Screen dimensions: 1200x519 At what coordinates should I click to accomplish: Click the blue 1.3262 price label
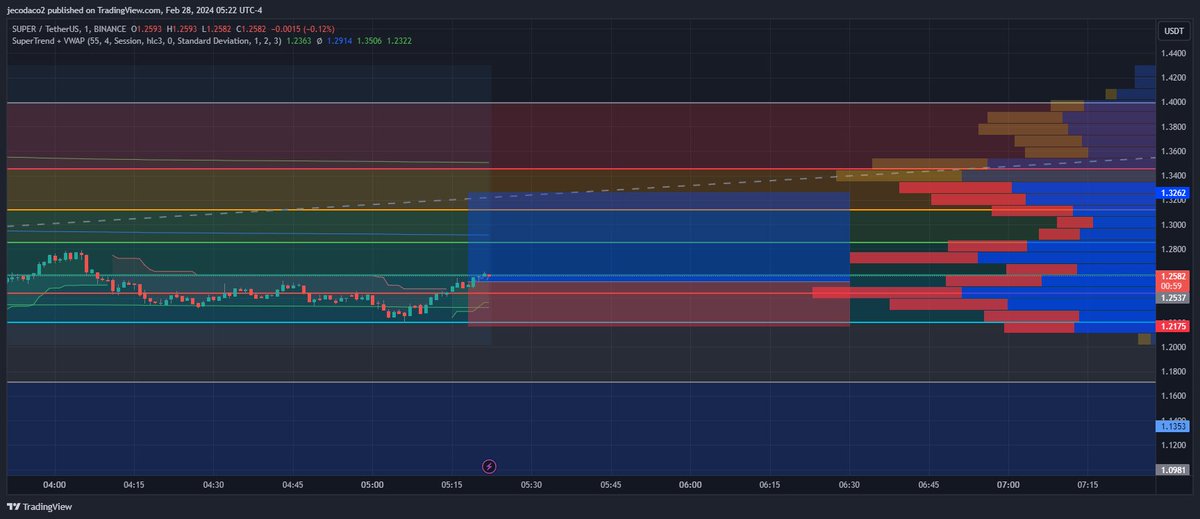click(x=1172, y=192)
